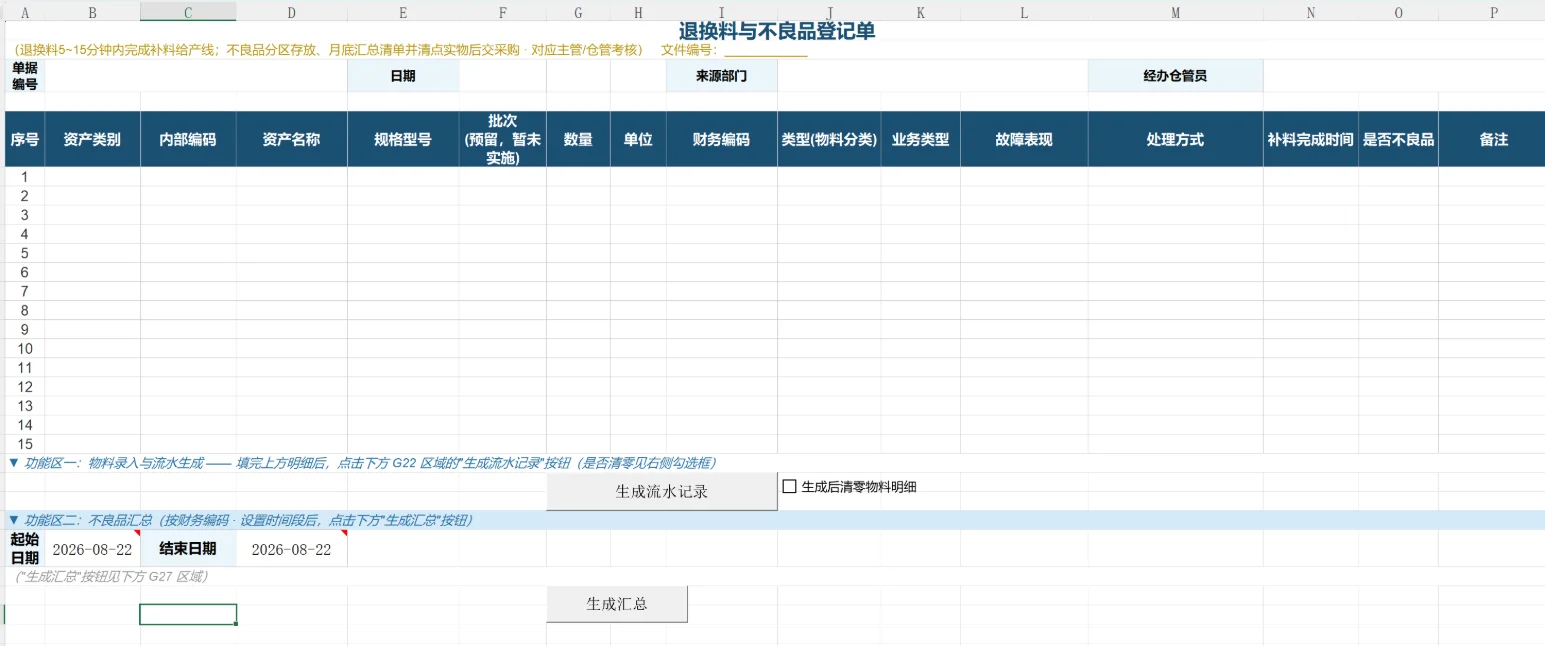Click the 批次(预留，暂未实施) header
The image size is (1545, 646).
pos(502,139)
